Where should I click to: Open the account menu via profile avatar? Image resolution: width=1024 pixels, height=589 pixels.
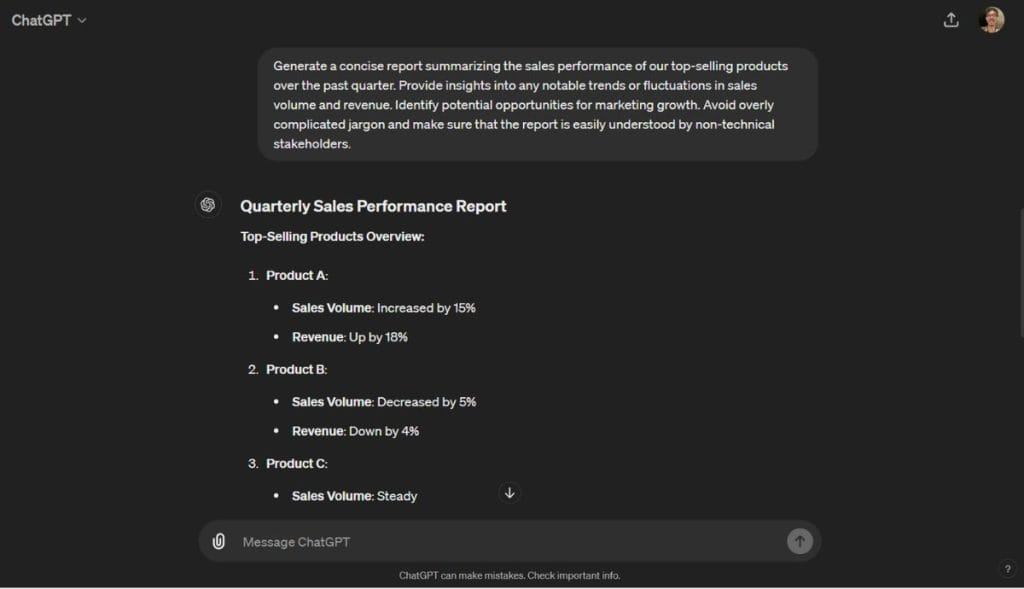[992, 19]
